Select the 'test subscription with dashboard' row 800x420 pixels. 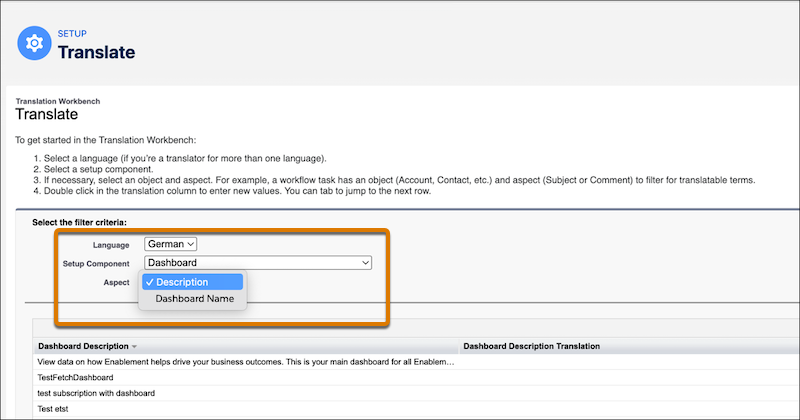coord(96,393)
